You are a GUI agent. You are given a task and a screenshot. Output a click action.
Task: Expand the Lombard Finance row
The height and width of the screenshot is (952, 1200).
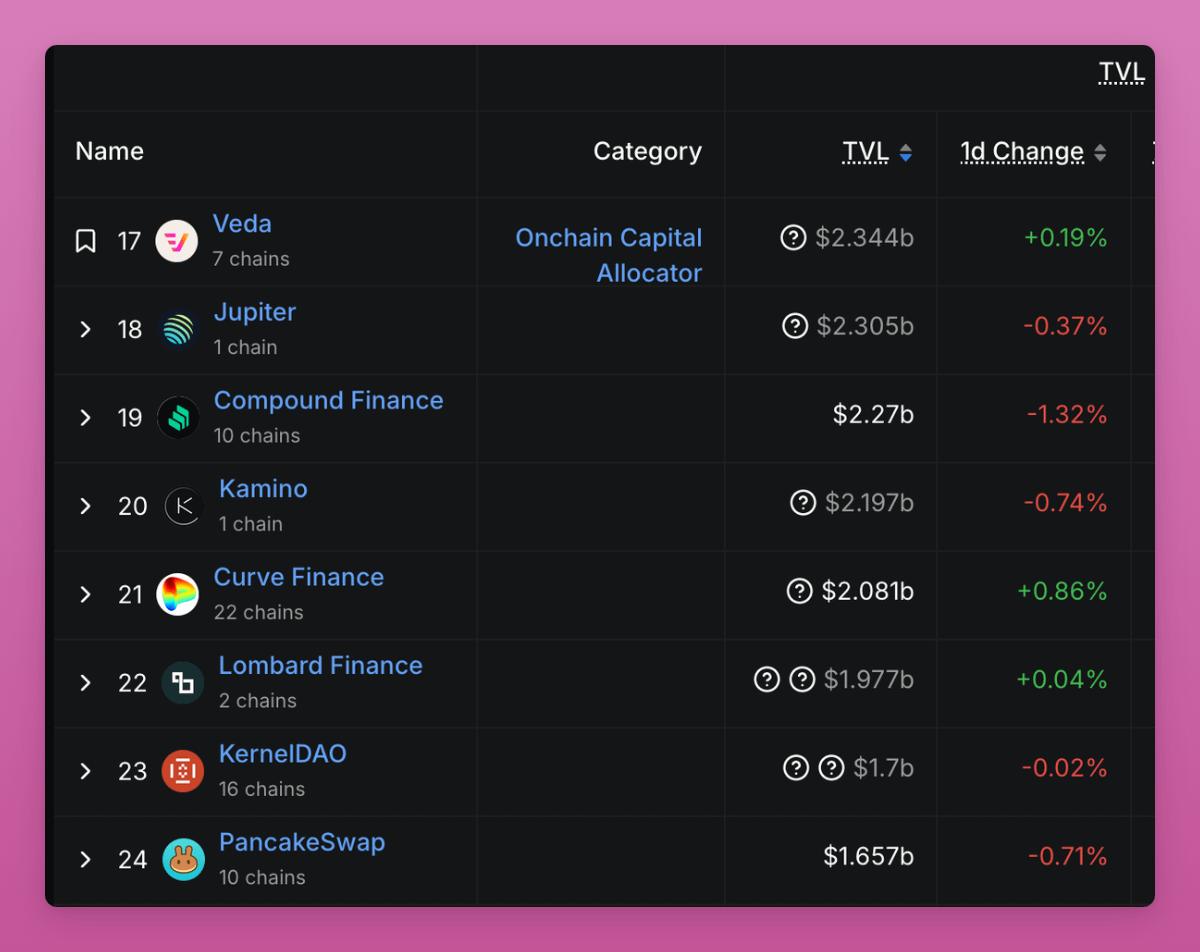(86, 682)
